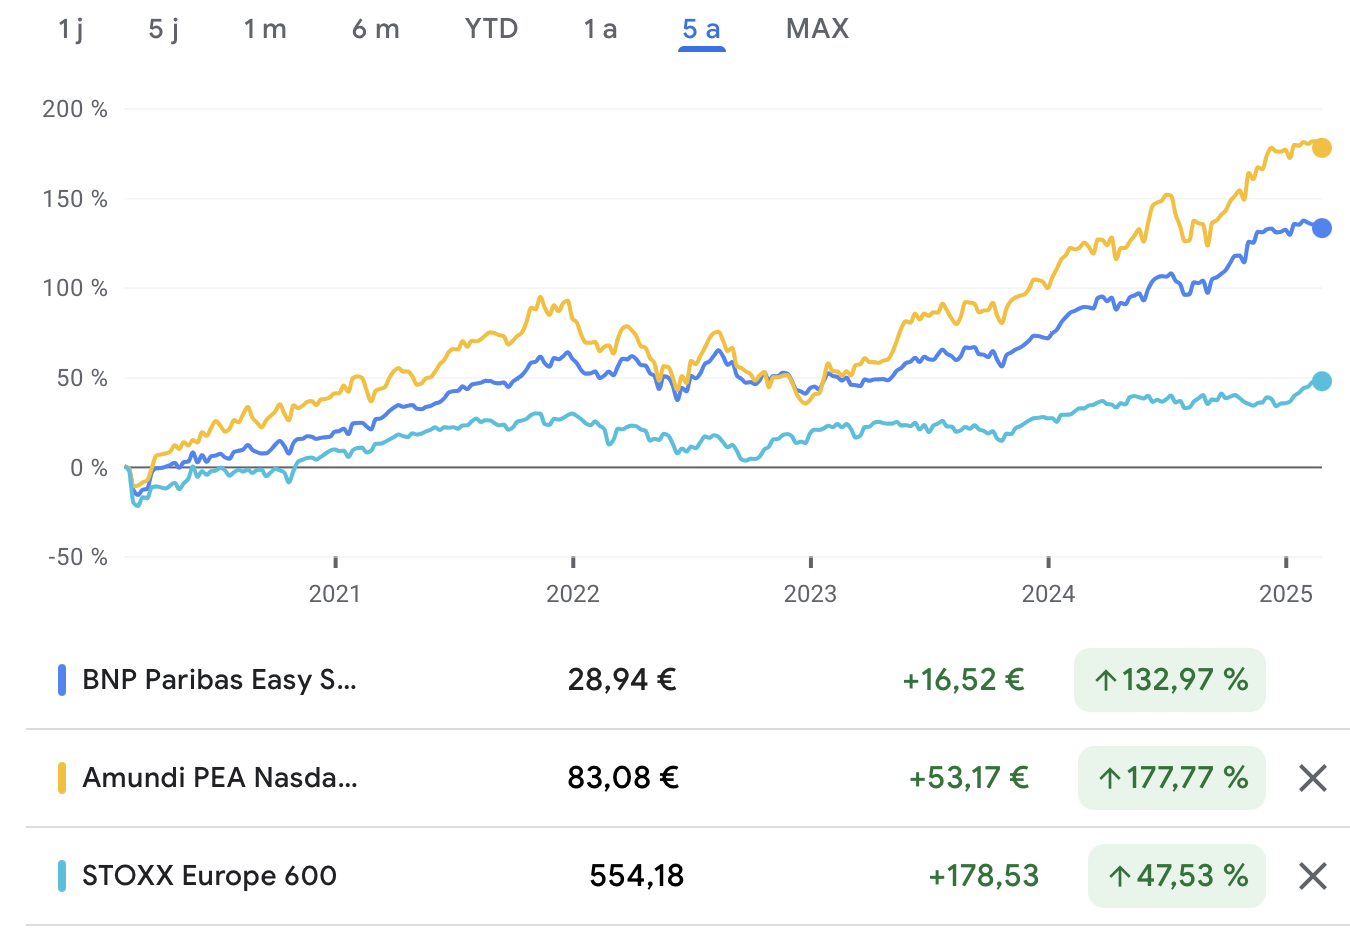Screen dimensions: 1350x944
Task: Remove STOXX Europe 600 comparison with X
Action: (x=1312, y=876)
